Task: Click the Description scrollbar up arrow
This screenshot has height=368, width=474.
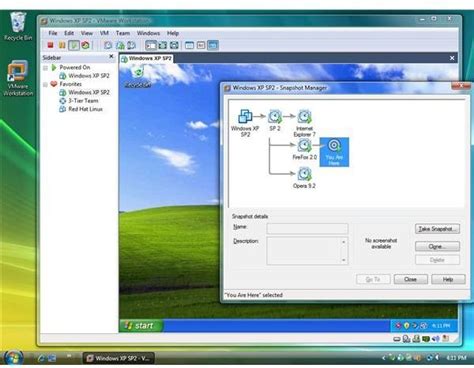Action: coord(344,242)
